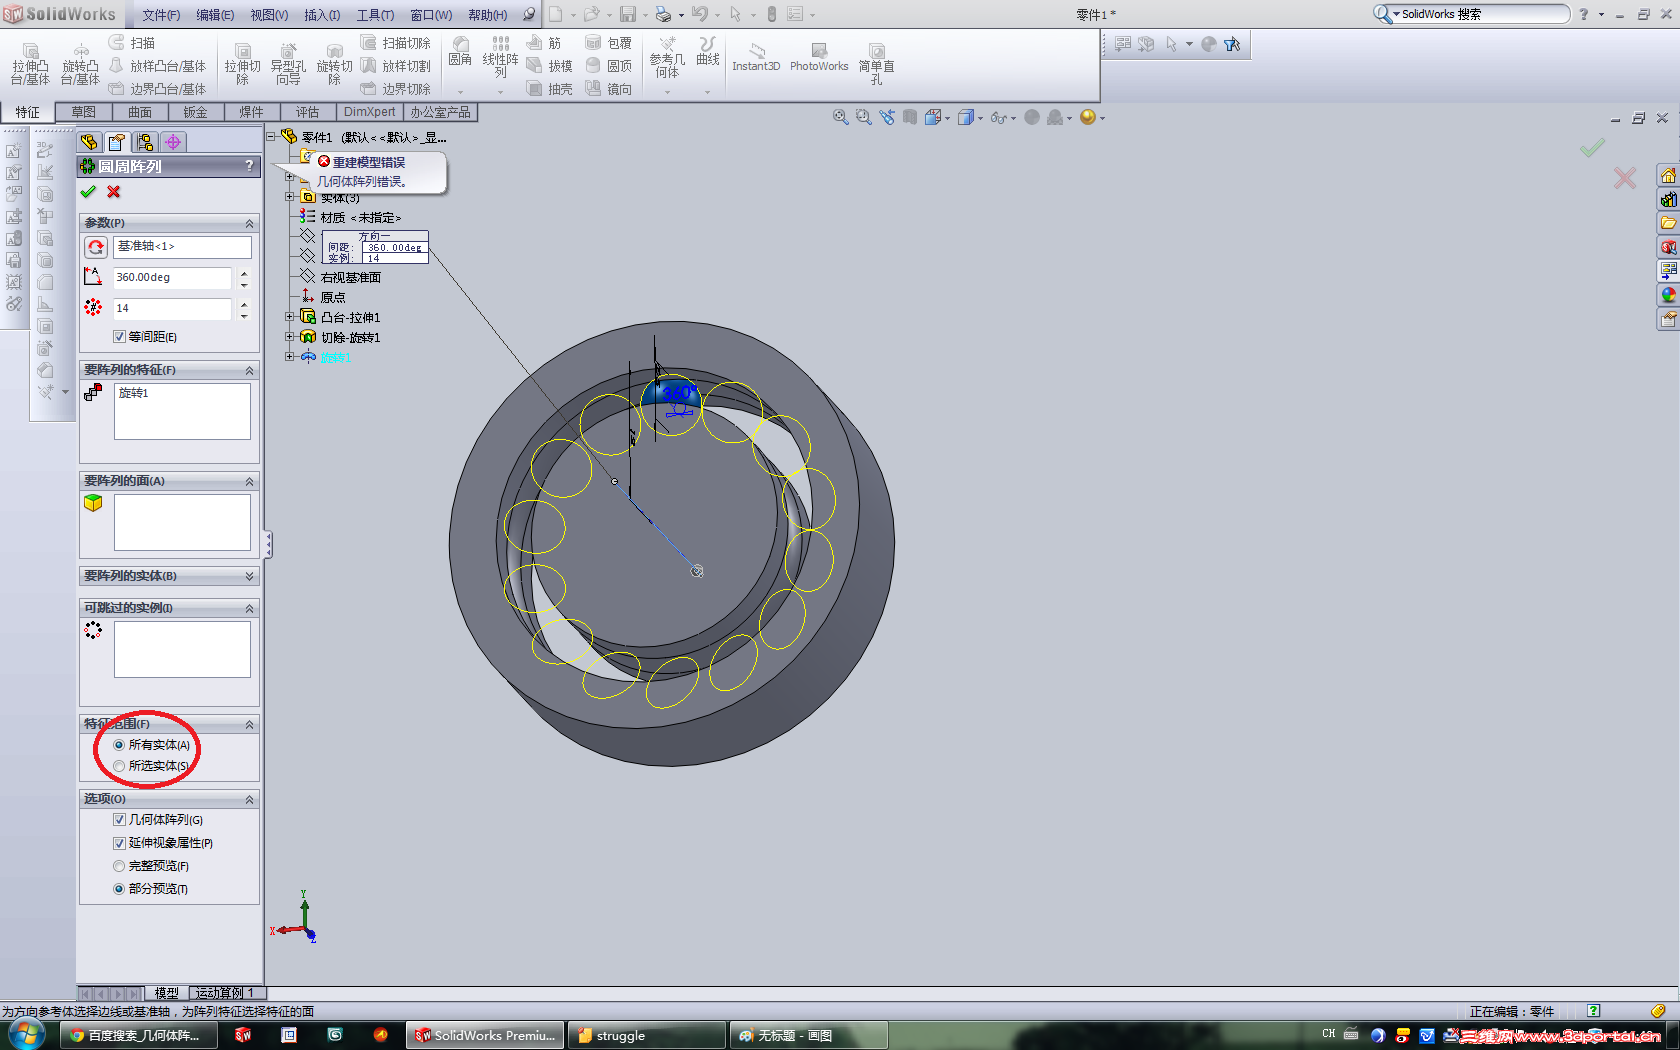
Task: Toggle the Geometry pattern (几何体阵列) checkbox
Action: [119, 820]
